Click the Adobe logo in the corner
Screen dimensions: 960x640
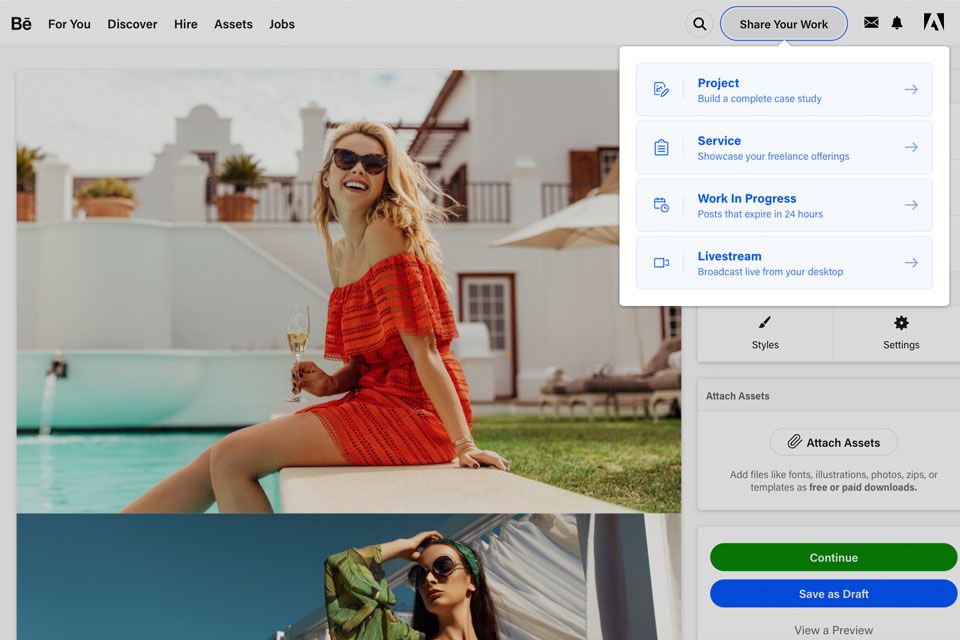[x=934, y=21]
